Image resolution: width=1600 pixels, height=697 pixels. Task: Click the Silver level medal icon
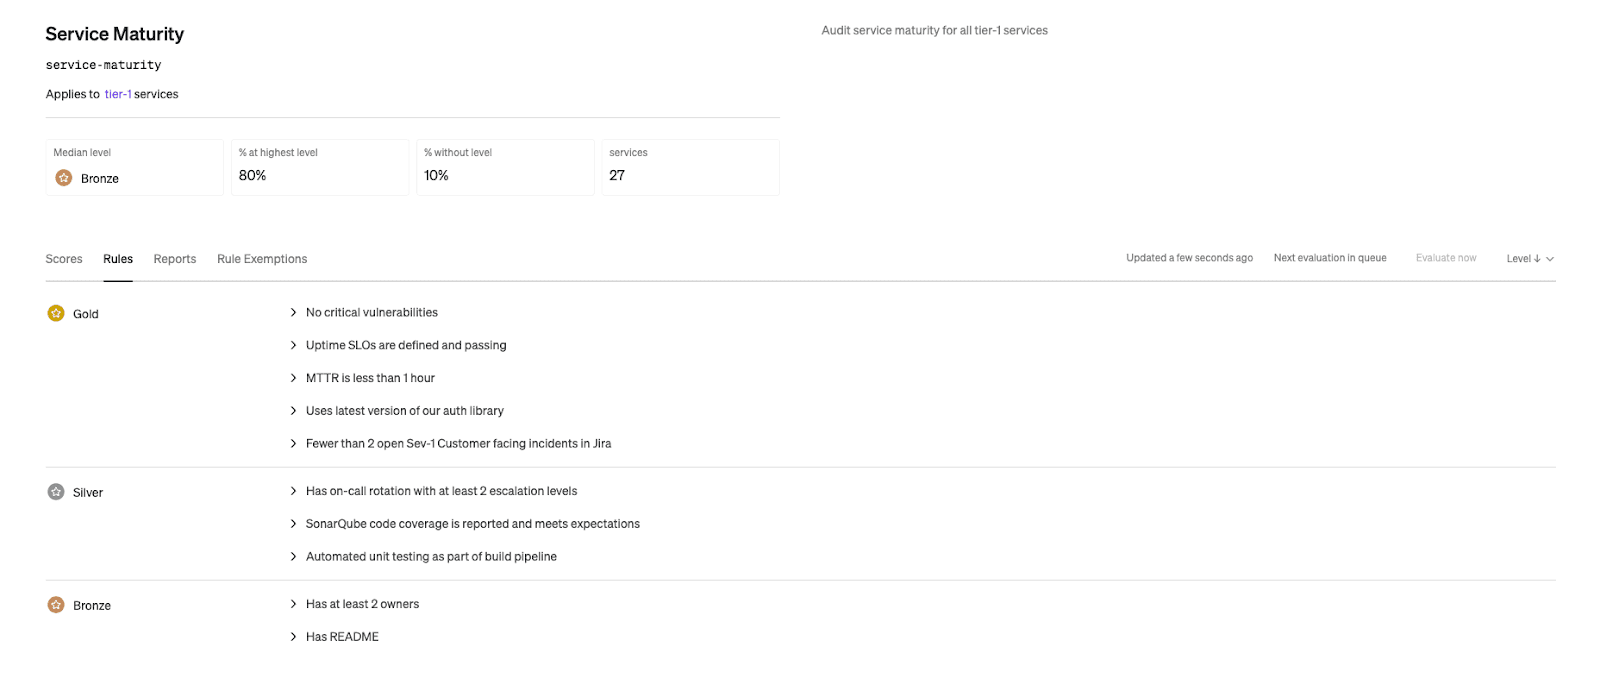(x=56, y=492)
